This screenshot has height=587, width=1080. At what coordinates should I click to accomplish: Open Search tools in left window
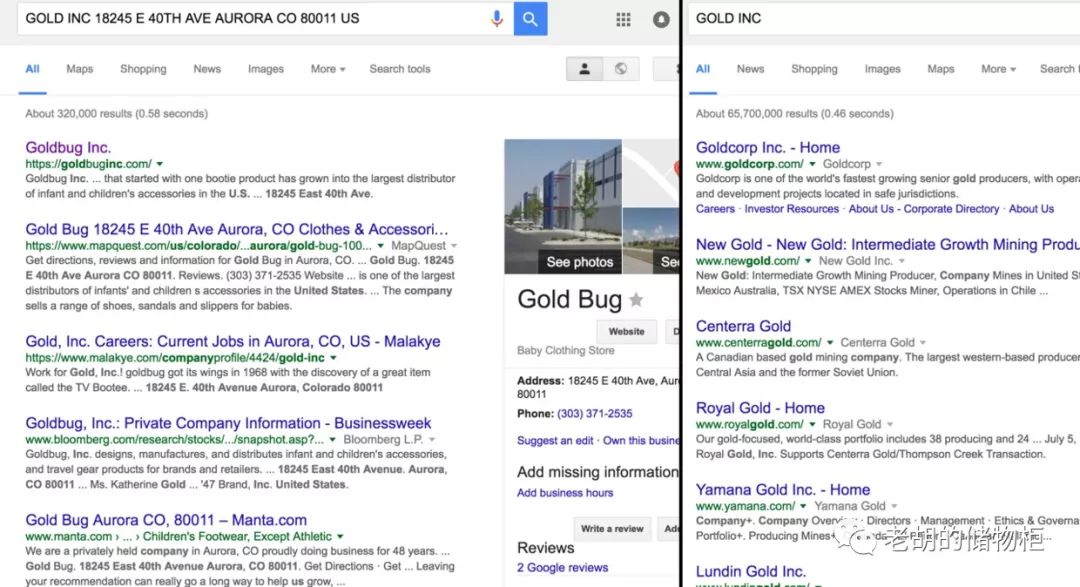point(400,69)
